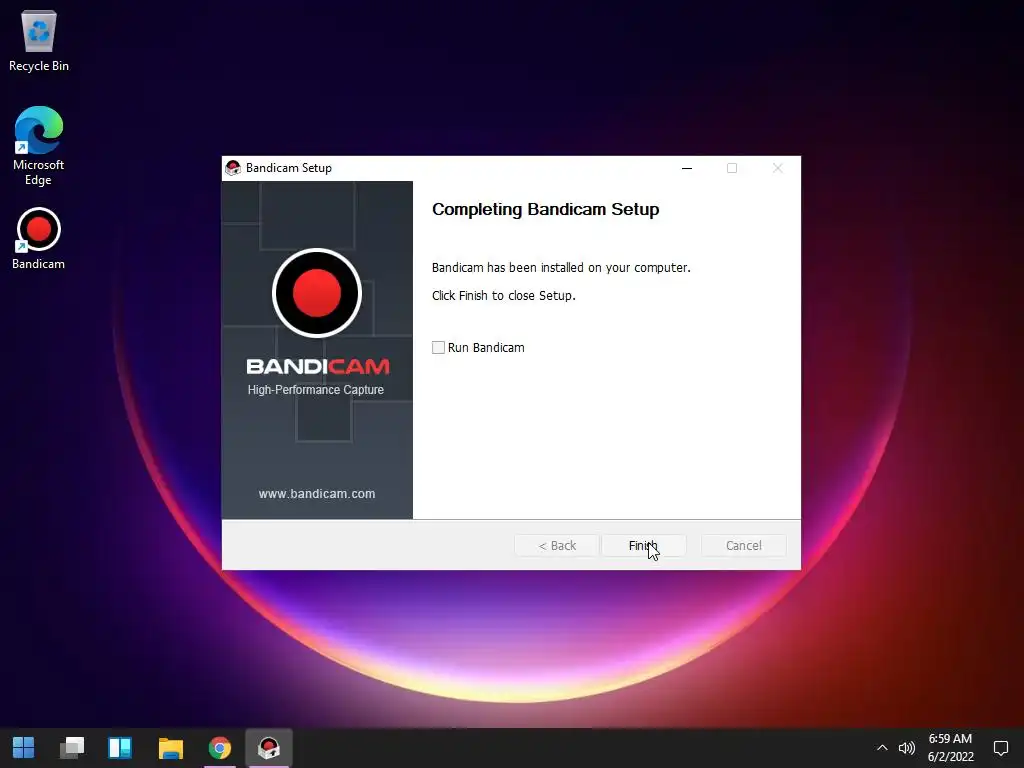The image size is (1024, 768).
Task: Click the www.bandicam.com text in the sidebar
Action: (x=317, y=494)
